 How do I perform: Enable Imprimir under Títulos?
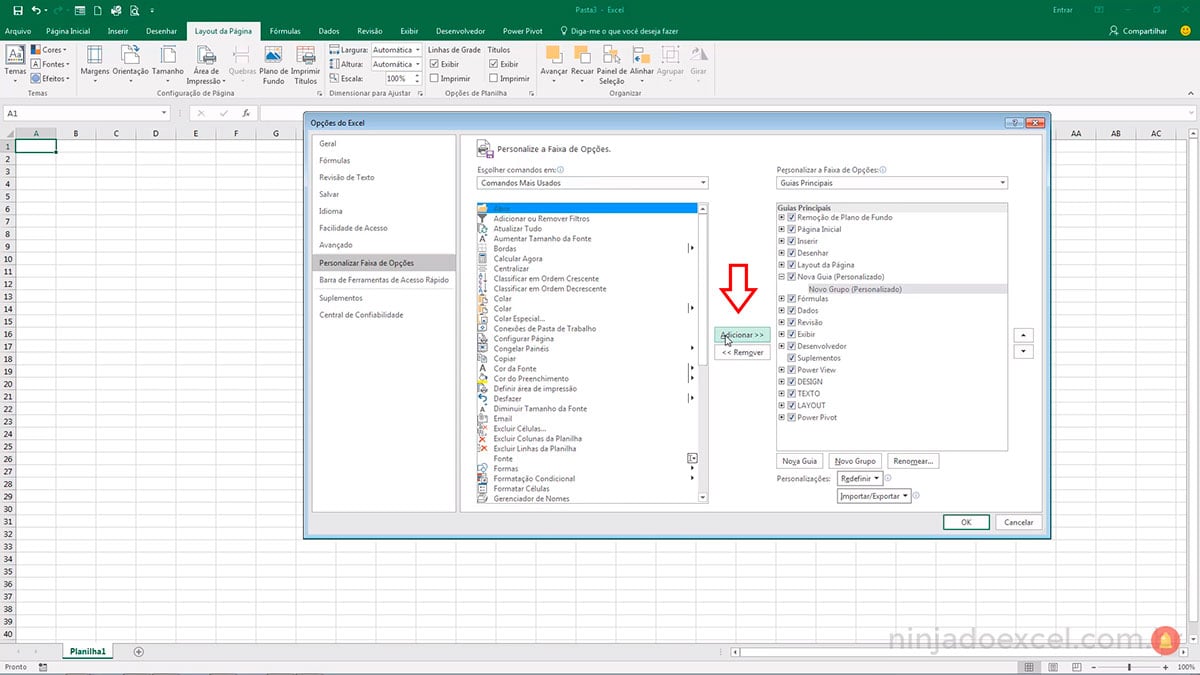point(495,78)
